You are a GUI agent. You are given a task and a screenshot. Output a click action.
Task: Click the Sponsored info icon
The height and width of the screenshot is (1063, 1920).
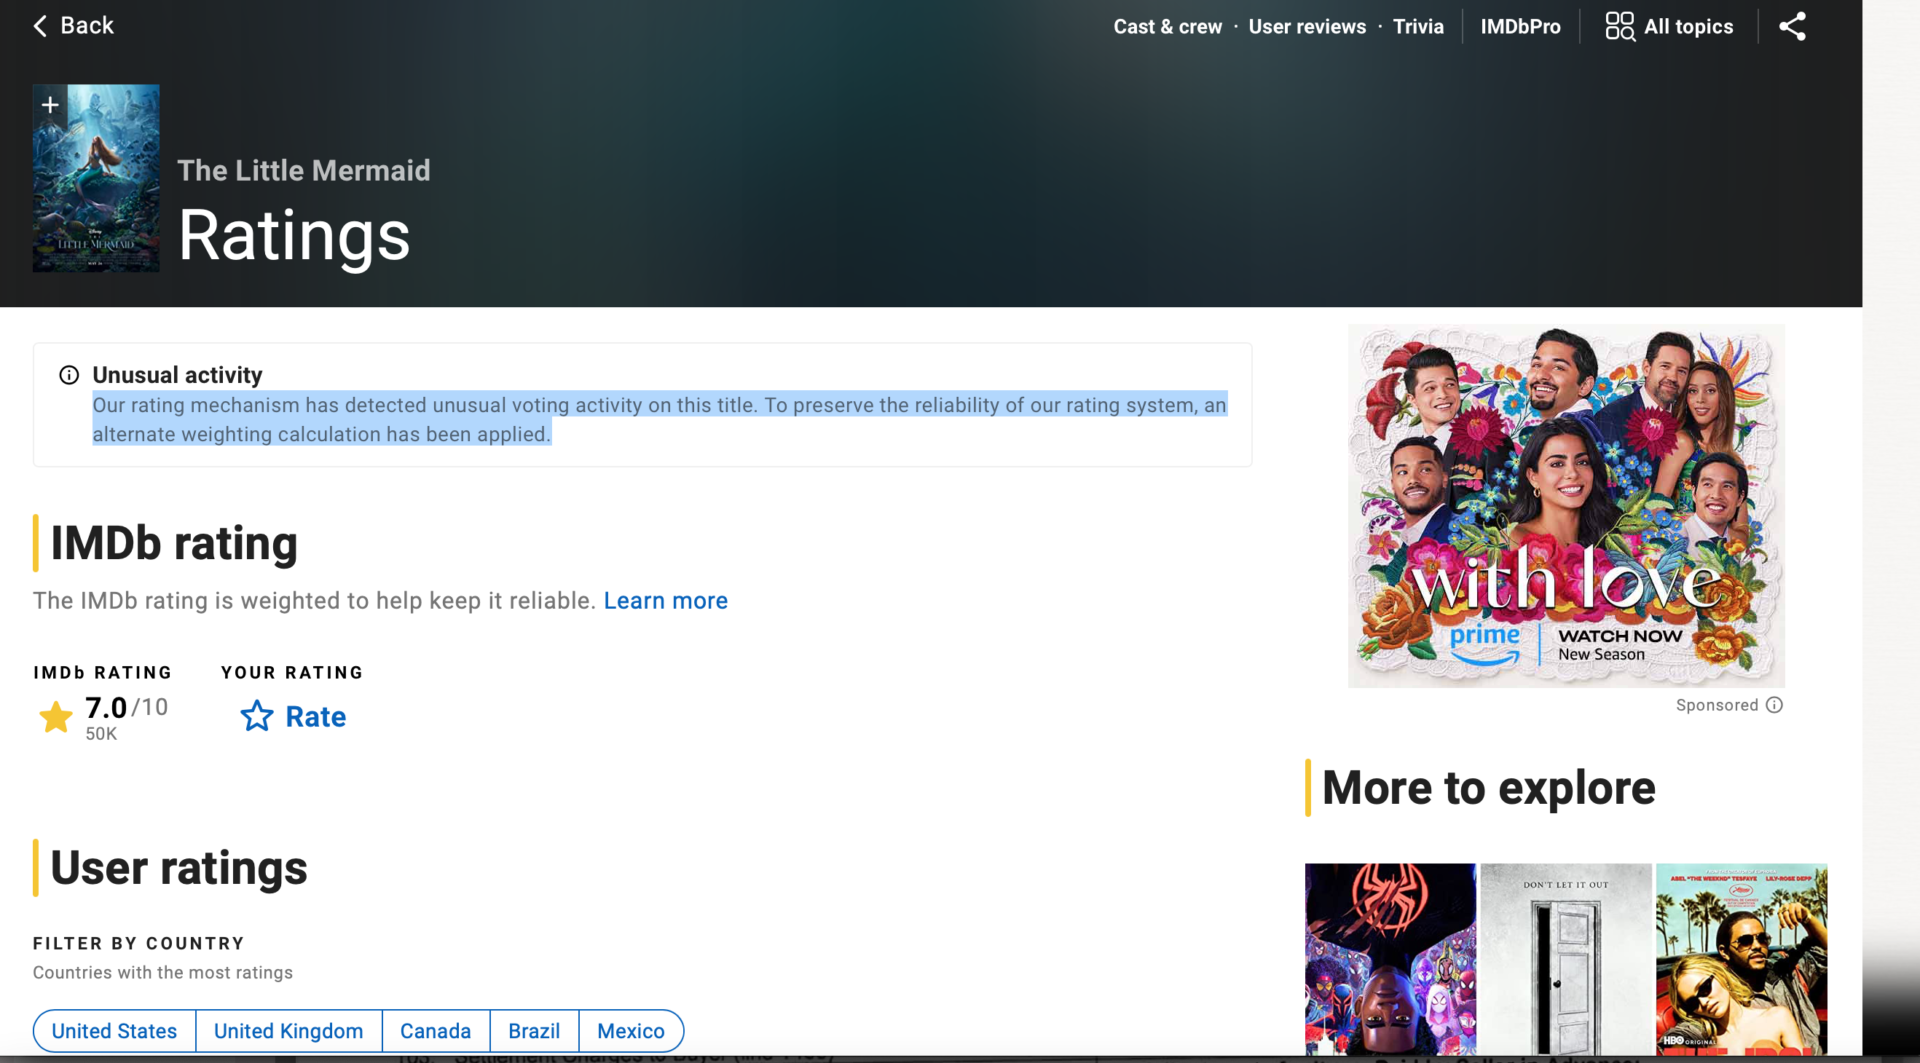1774,705
